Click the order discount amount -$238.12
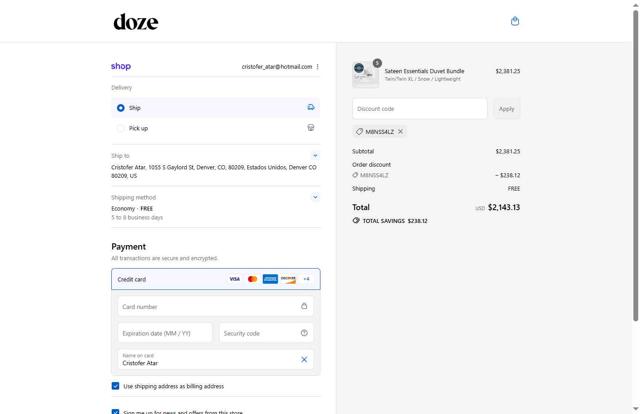Image resolution: width=640 pixels, height=414 pixels. 508,175
